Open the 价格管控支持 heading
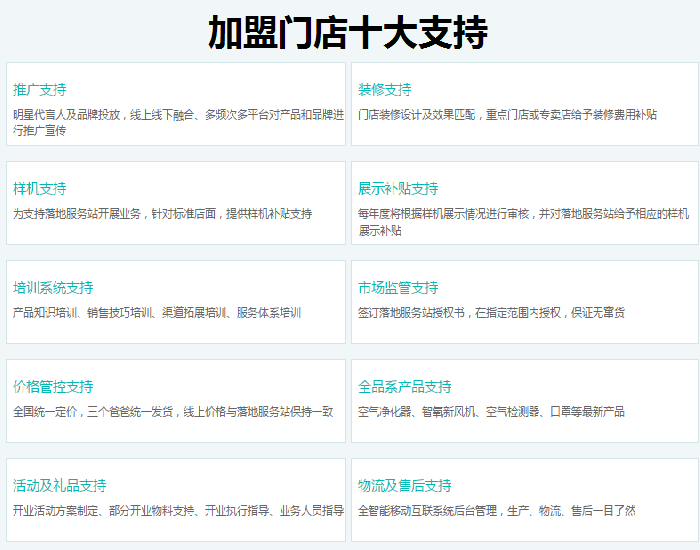 pyautogui.click(x=53, y=387)
